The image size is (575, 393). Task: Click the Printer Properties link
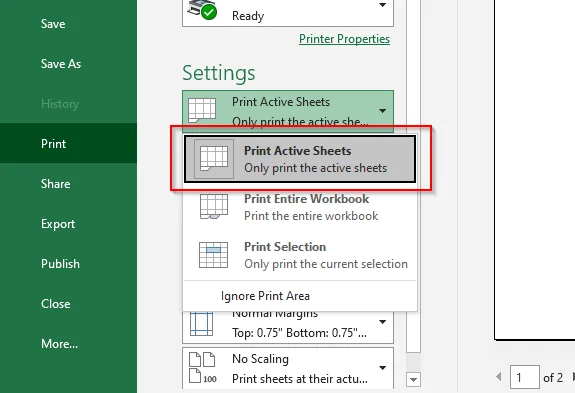tap(344, 39)
